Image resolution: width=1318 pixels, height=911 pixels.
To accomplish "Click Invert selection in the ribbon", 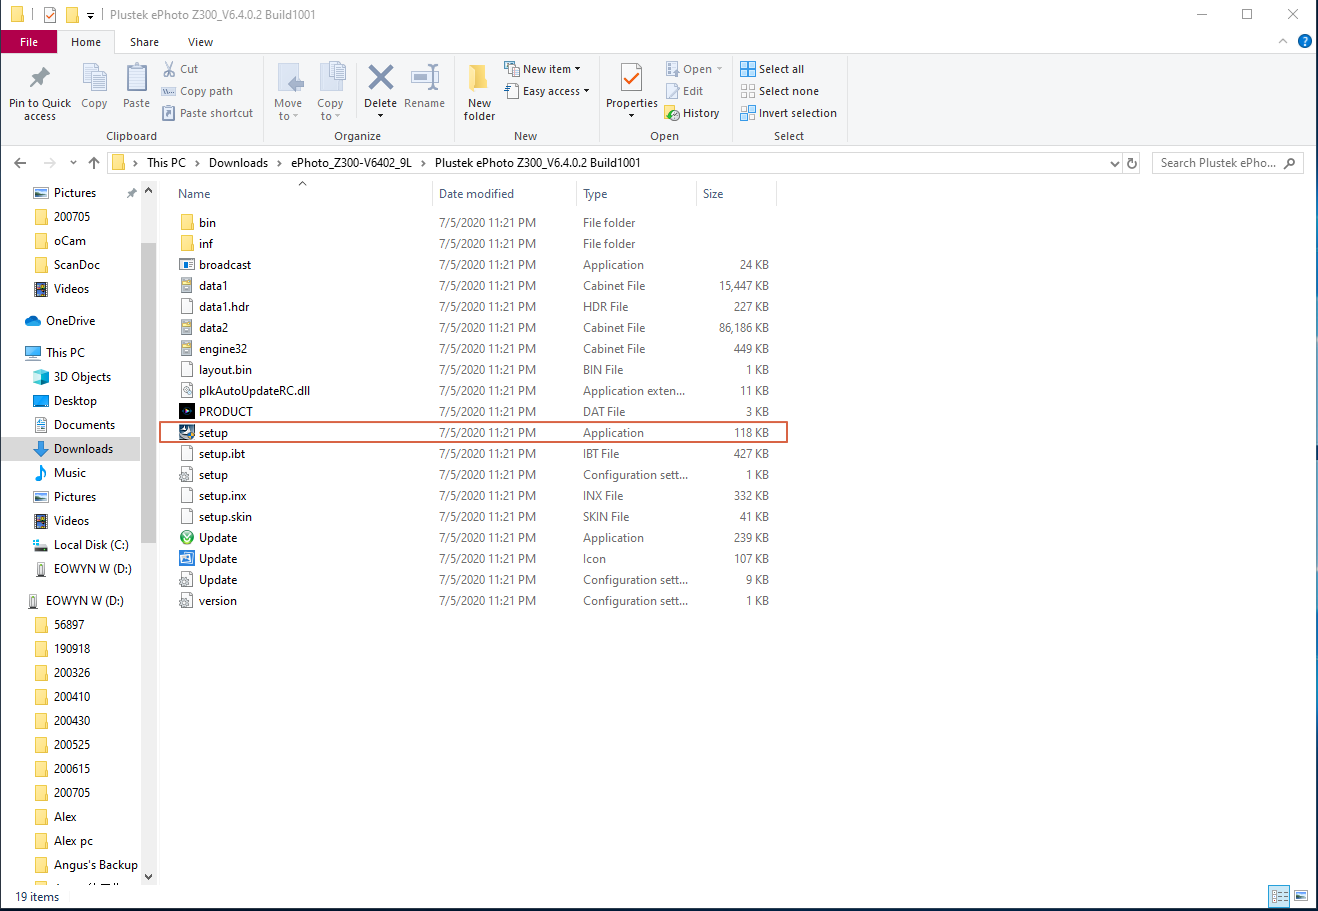I will 789,113.
